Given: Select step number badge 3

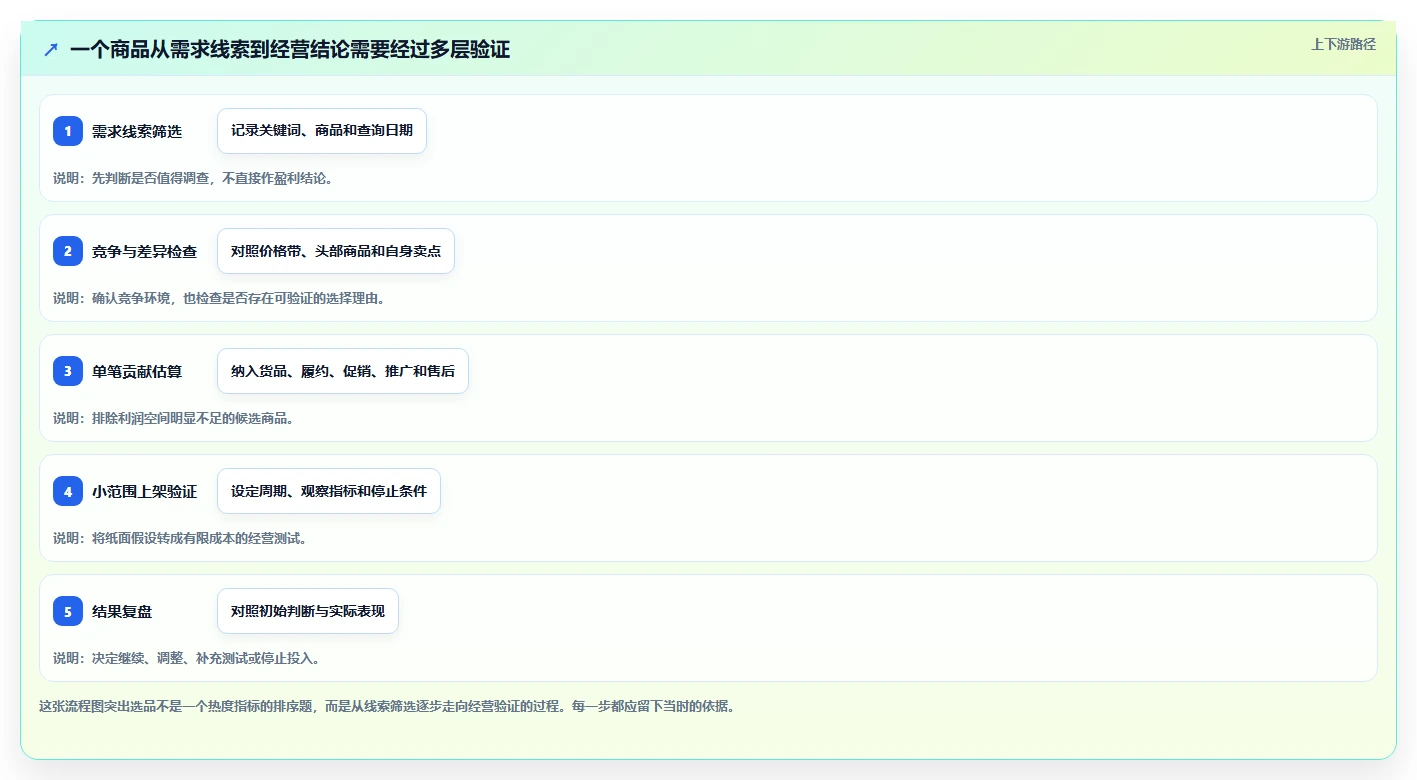Looking at the screenshot, I should click(x=68, y=371).
